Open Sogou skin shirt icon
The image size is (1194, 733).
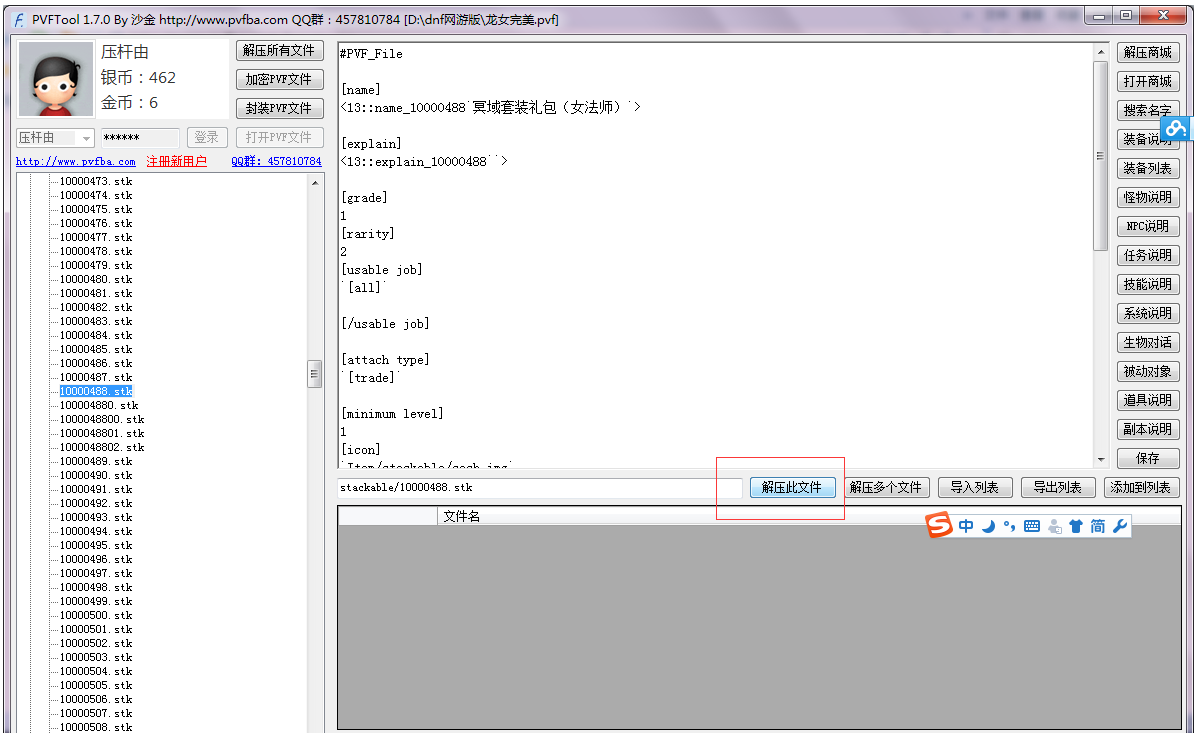click(x=1076, y=526)
